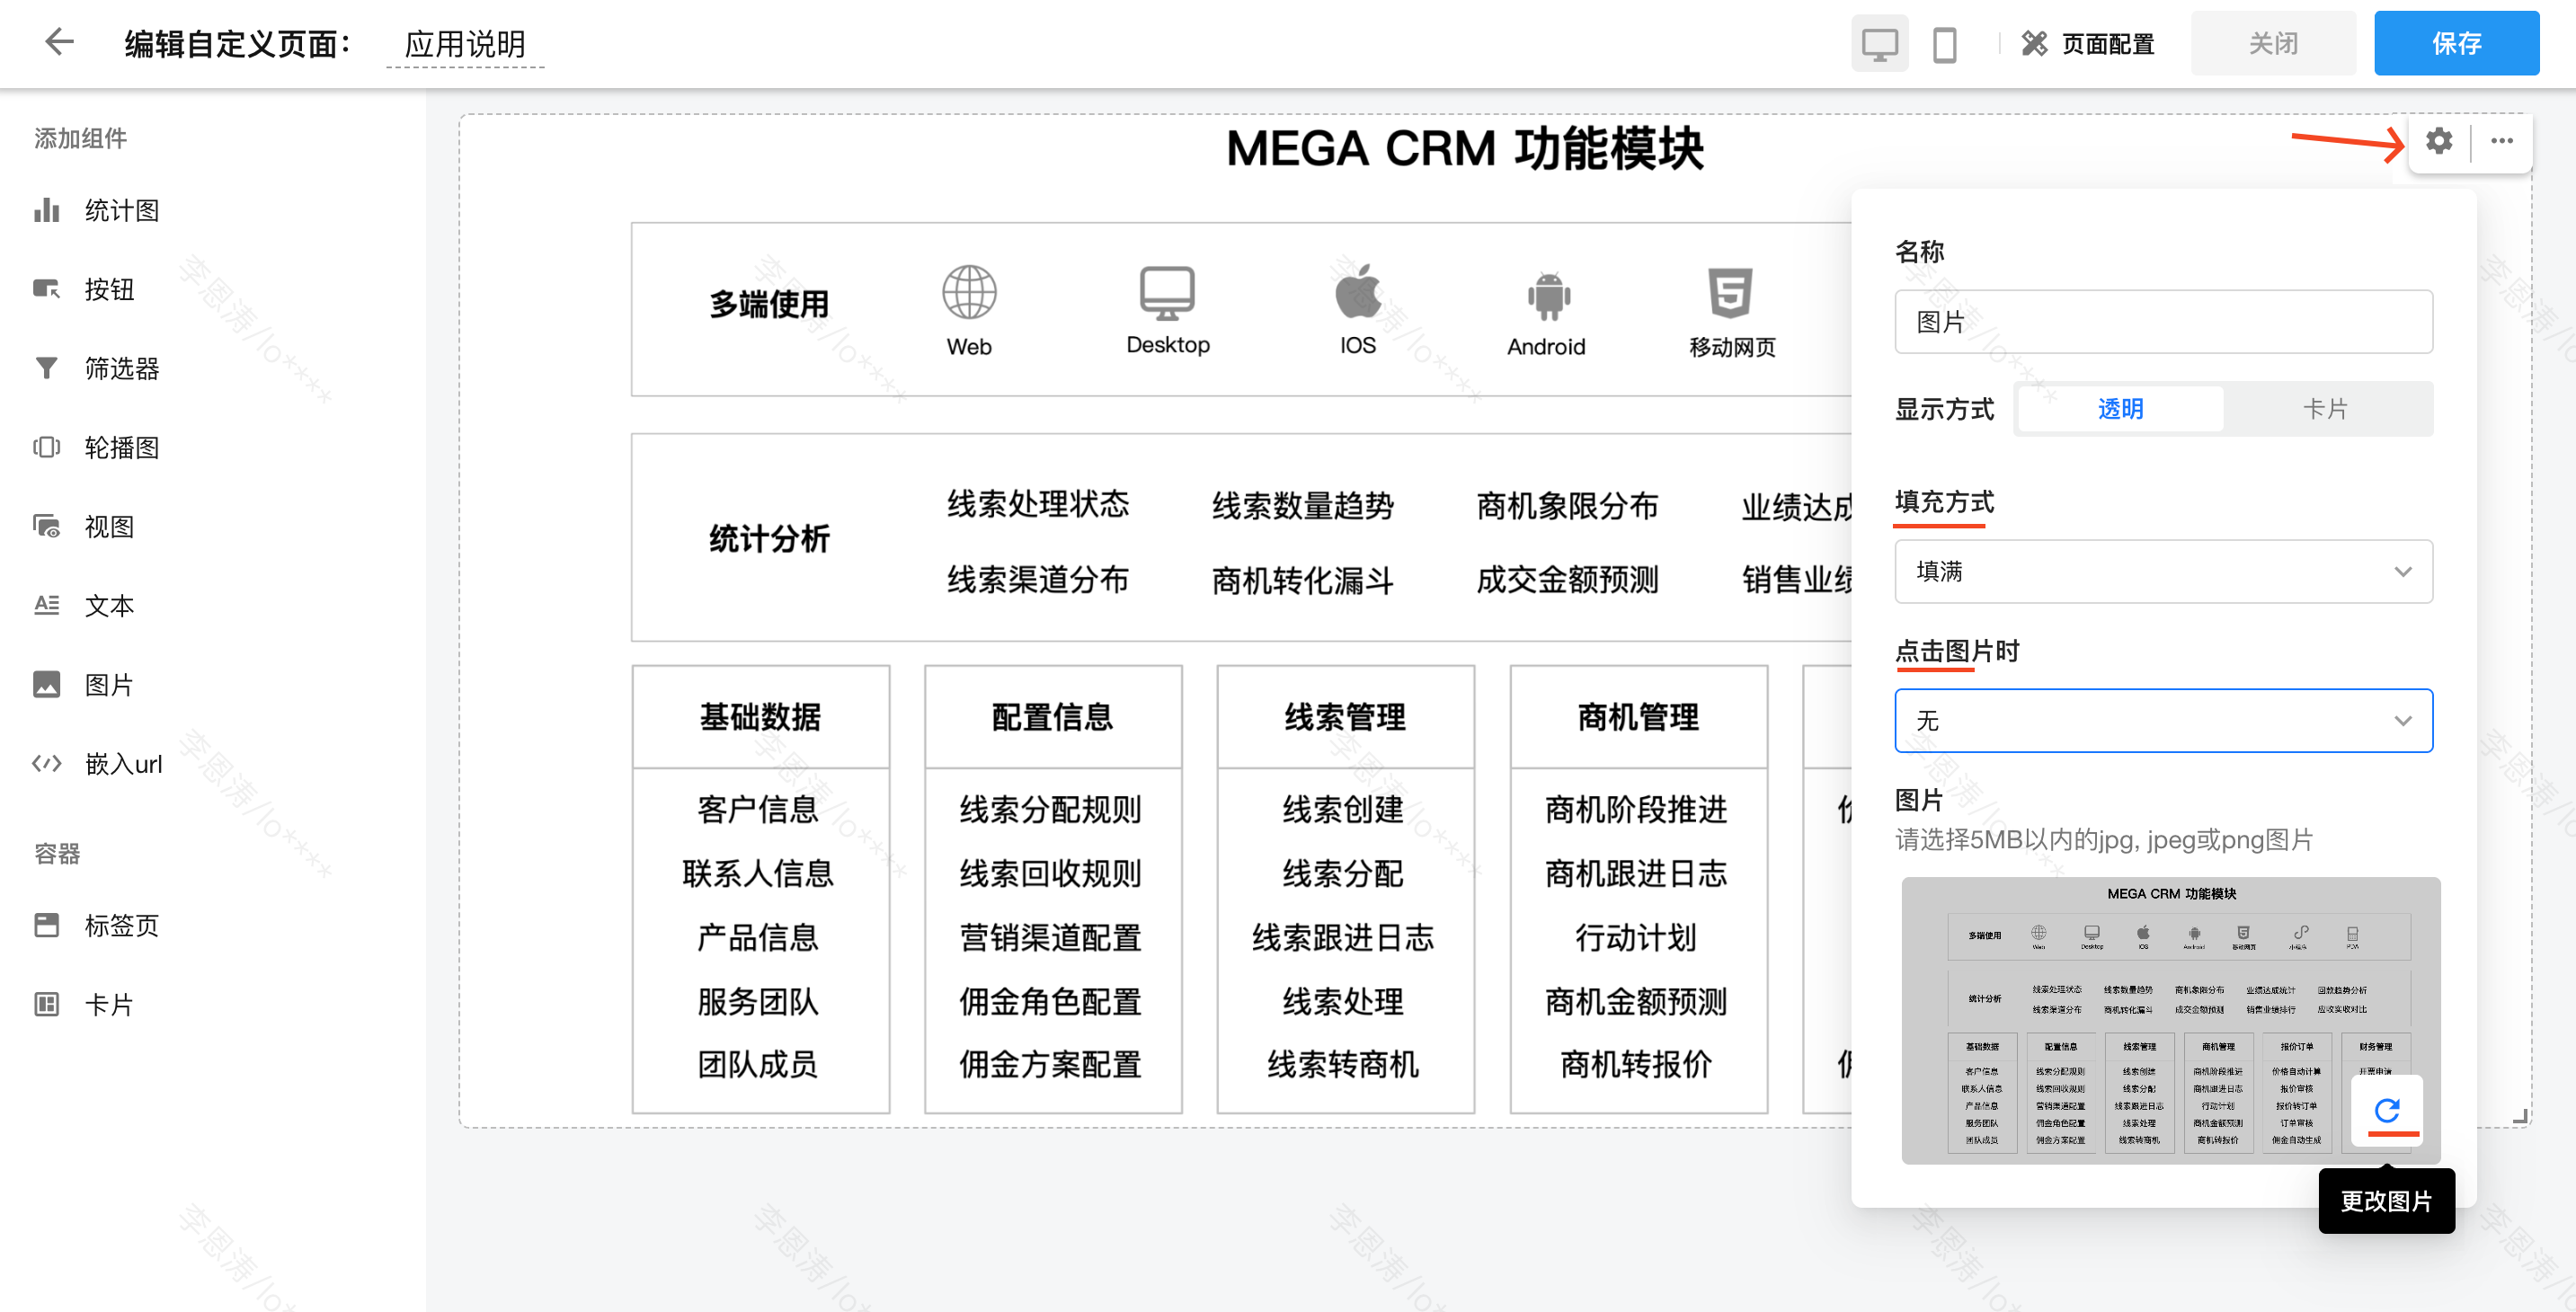Click the 关闭 button
The height and width of the screenshot is (1312, 2576).
(x=2272, y=44)
